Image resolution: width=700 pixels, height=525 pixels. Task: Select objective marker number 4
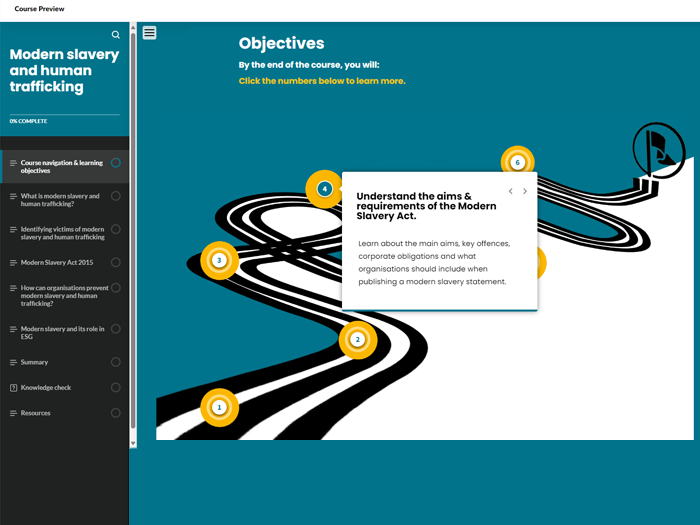pyautogui.click(x=325, y=189)
